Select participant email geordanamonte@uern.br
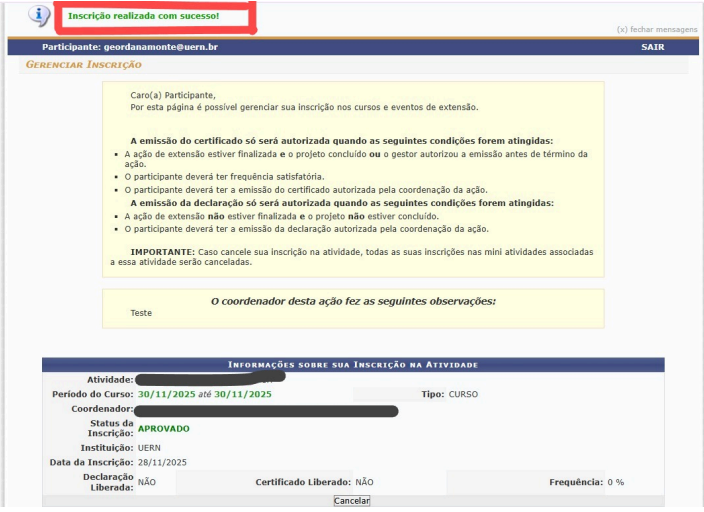704x512 pixels. click(x=161, y=47)
